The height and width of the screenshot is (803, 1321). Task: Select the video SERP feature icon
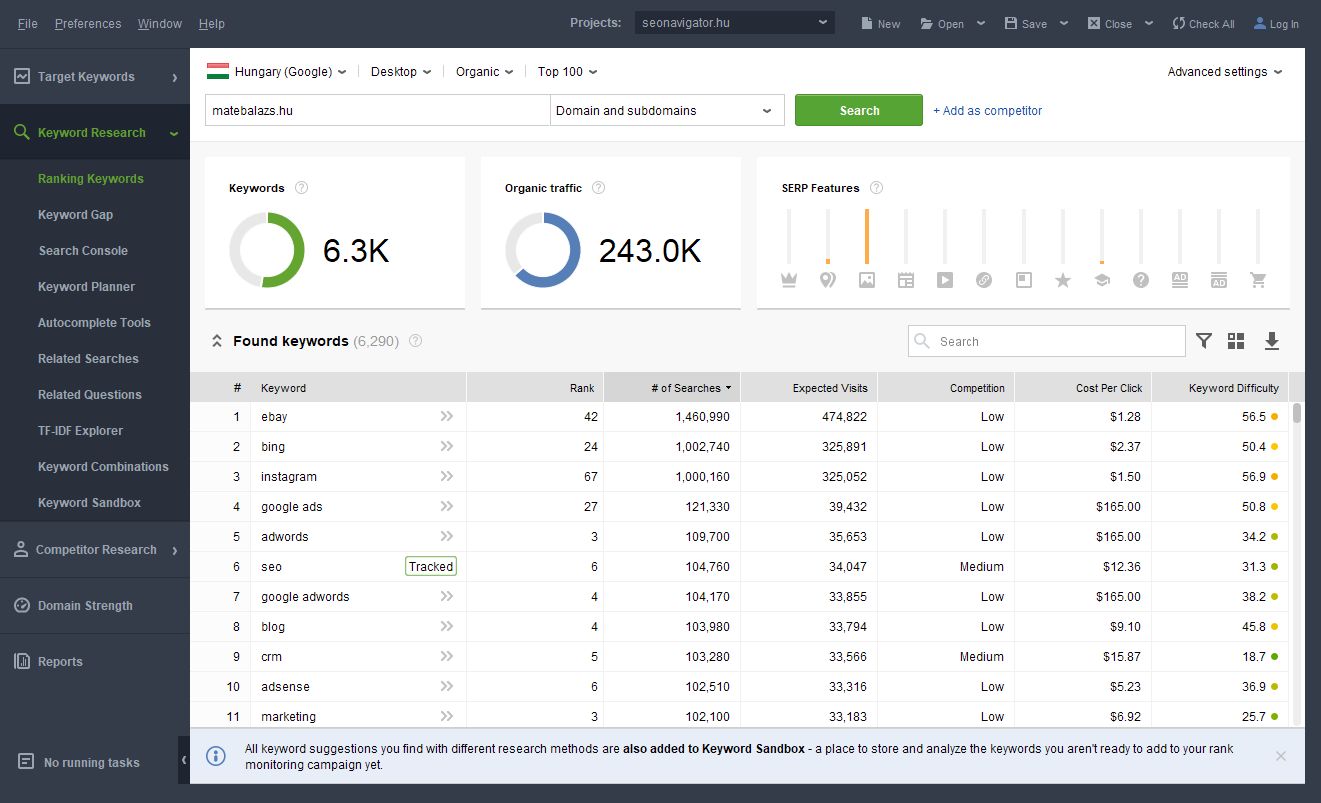coord(945,281)
